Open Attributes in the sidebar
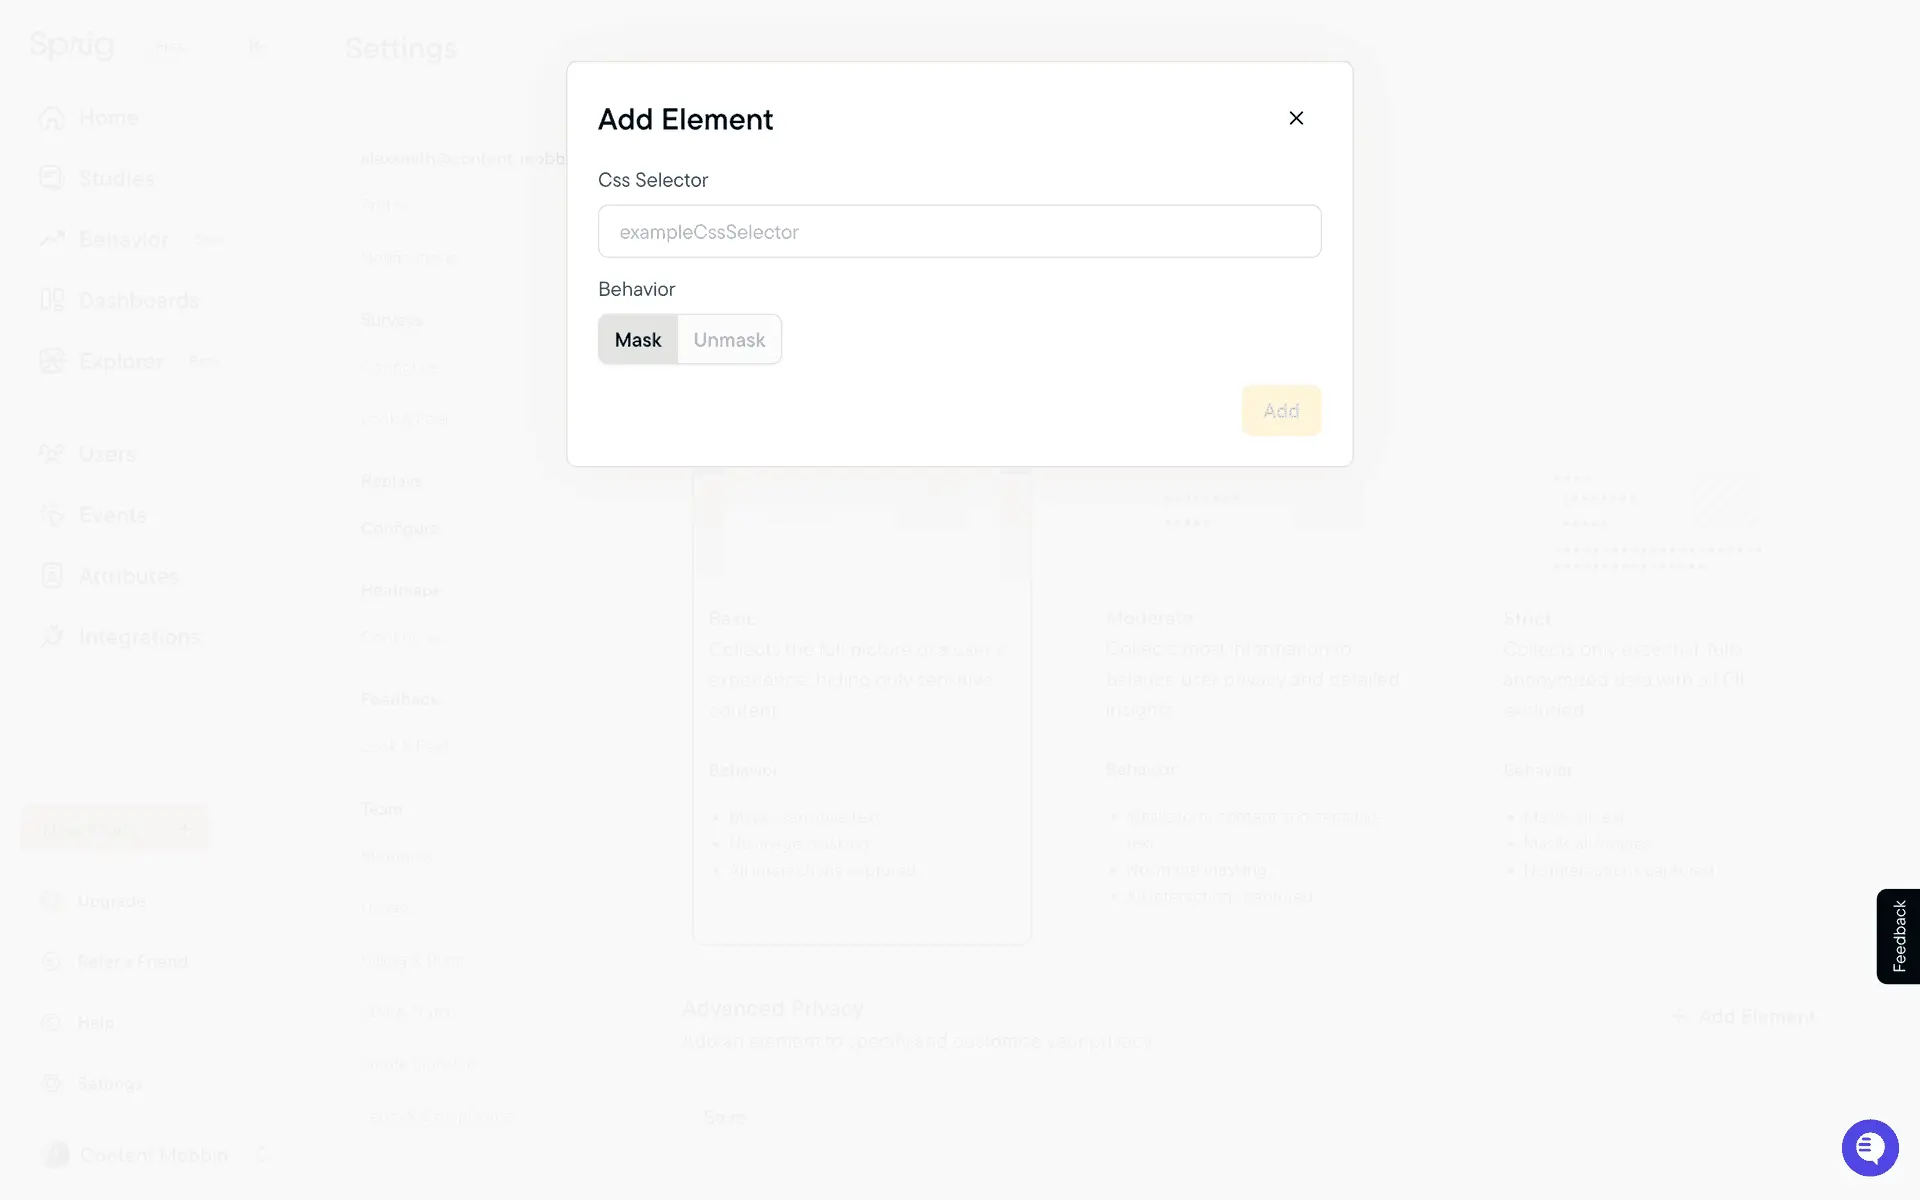Viewport: 1920px width, 1200px height. click(x=128, y=576)
